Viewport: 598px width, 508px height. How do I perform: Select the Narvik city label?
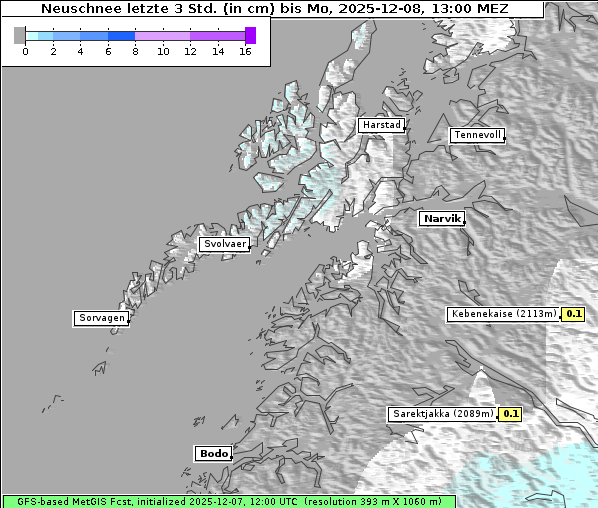442,219
